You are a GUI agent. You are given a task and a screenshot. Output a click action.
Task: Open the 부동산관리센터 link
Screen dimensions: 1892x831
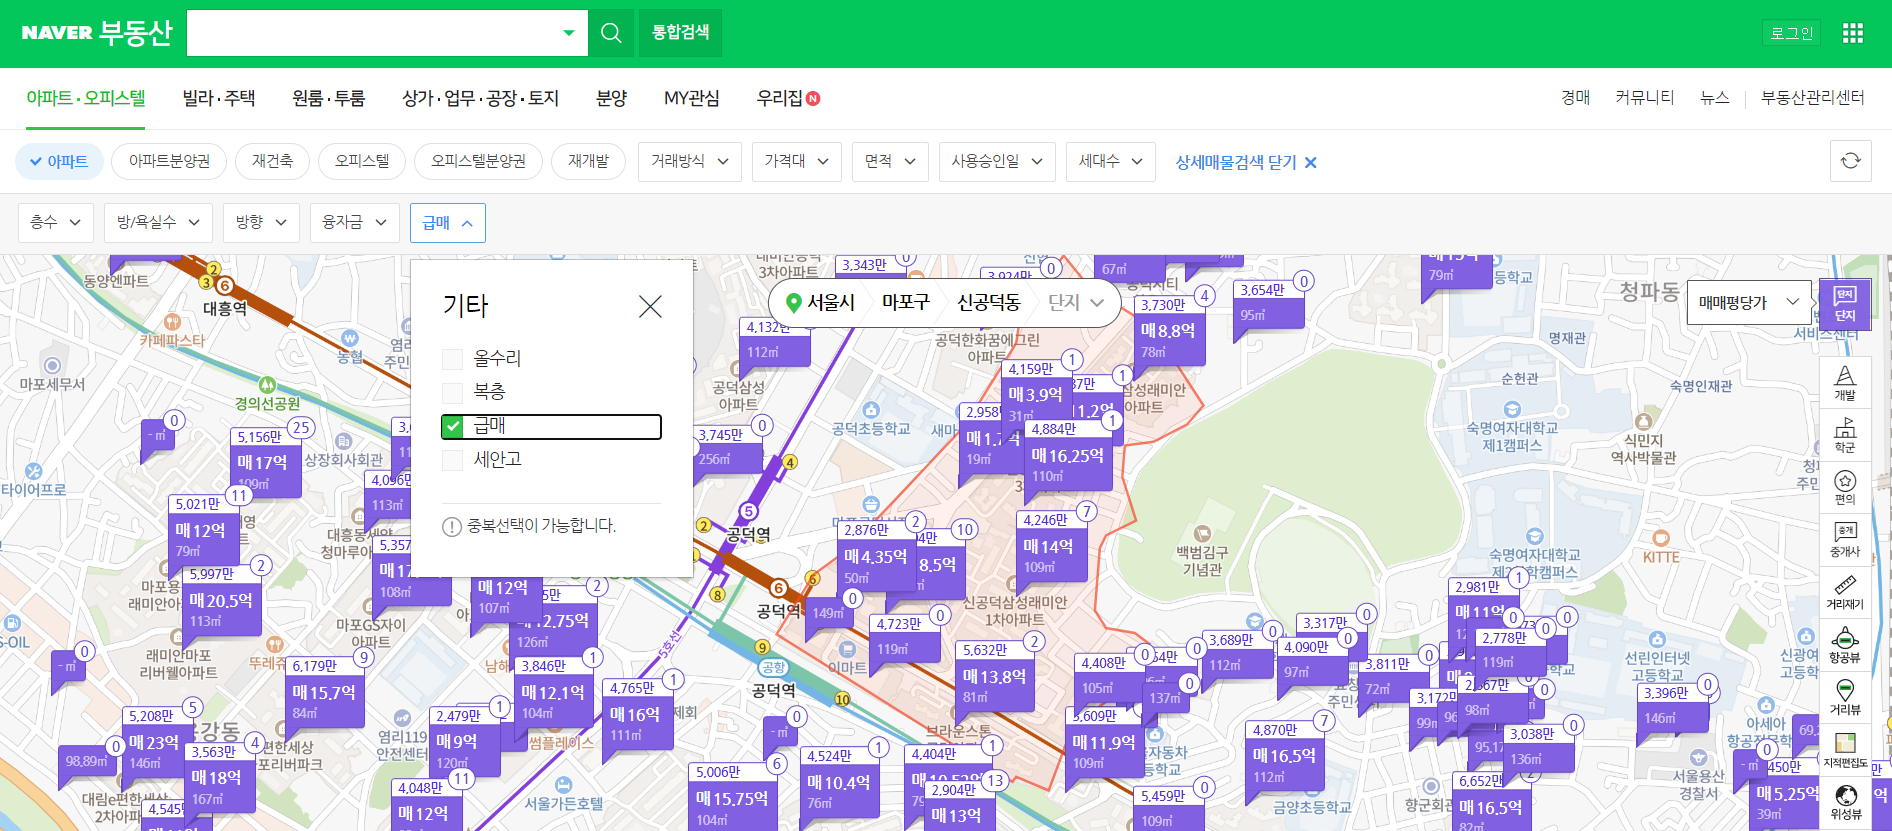click(x=1812, y=97)
